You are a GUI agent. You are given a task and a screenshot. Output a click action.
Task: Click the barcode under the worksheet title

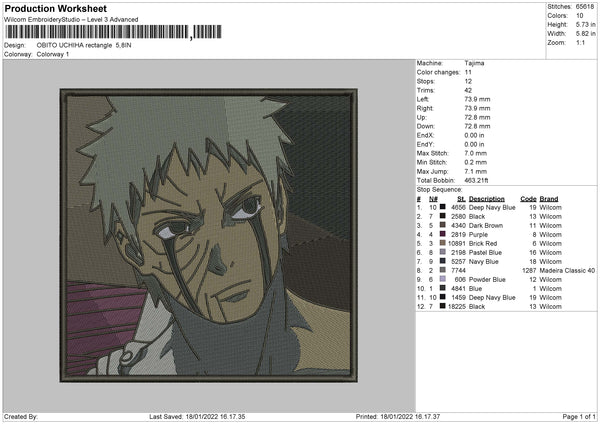(113, 32)
